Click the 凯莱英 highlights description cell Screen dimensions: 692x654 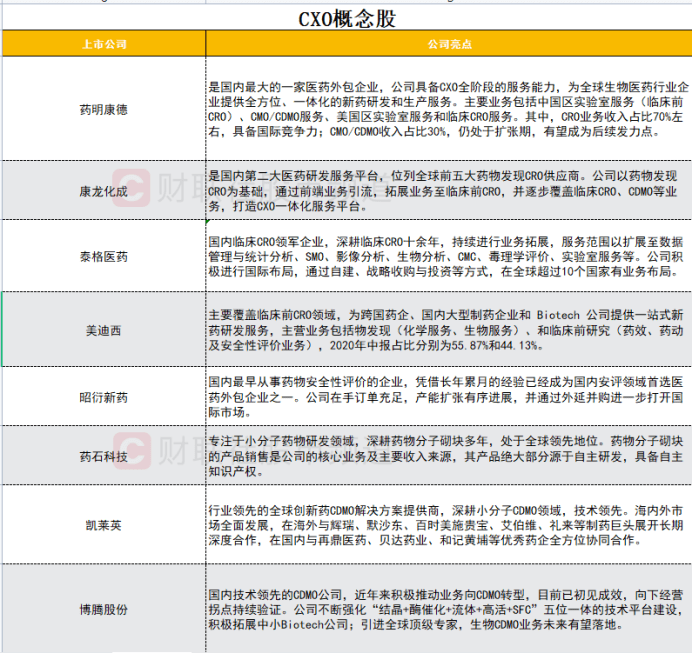click(448, 525)
